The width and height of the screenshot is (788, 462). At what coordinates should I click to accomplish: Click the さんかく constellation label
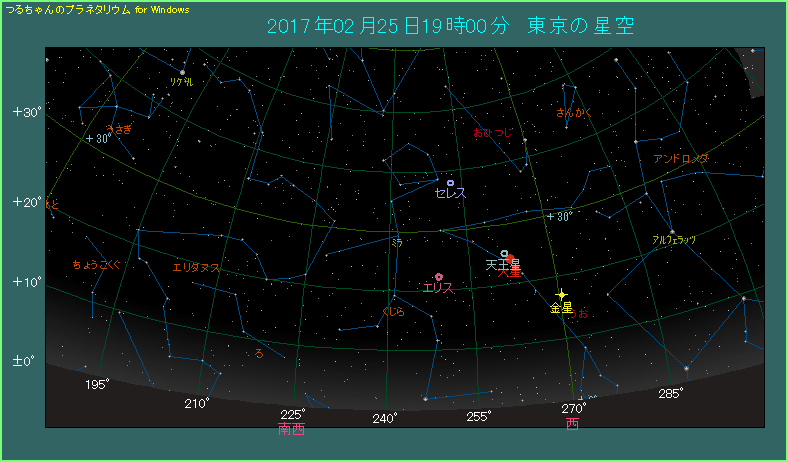pos(574,113)
